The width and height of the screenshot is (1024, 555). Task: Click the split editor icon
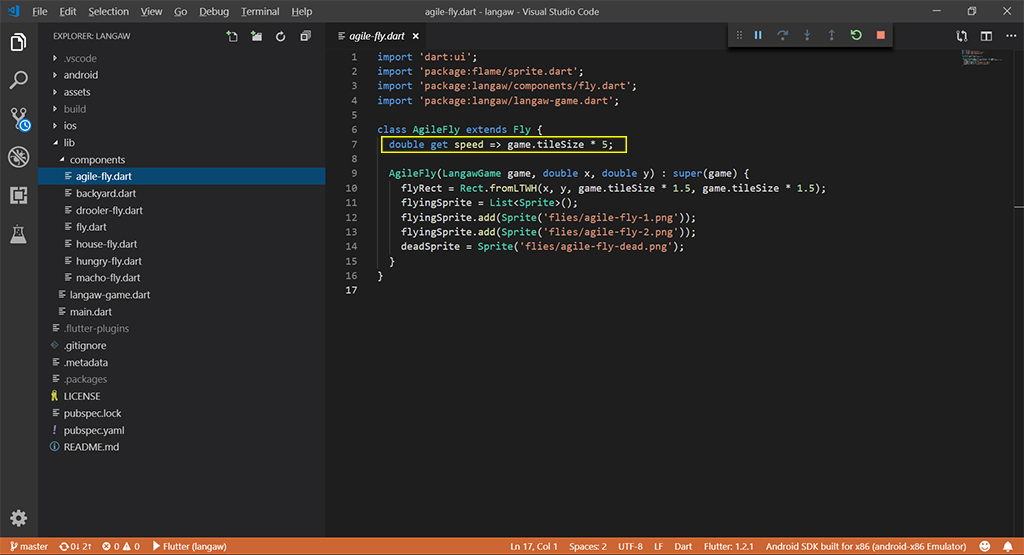point(986,37)
